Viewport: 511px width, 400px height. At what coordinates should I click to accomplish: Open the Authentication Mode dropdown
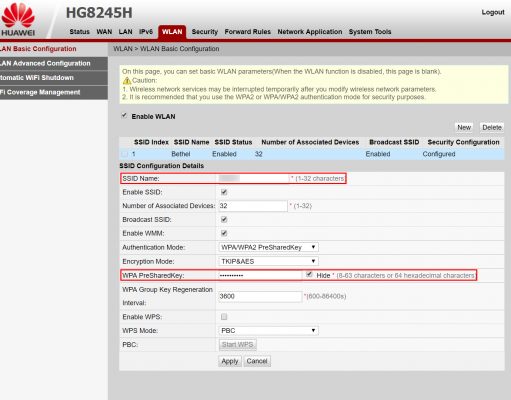point(268,247)
